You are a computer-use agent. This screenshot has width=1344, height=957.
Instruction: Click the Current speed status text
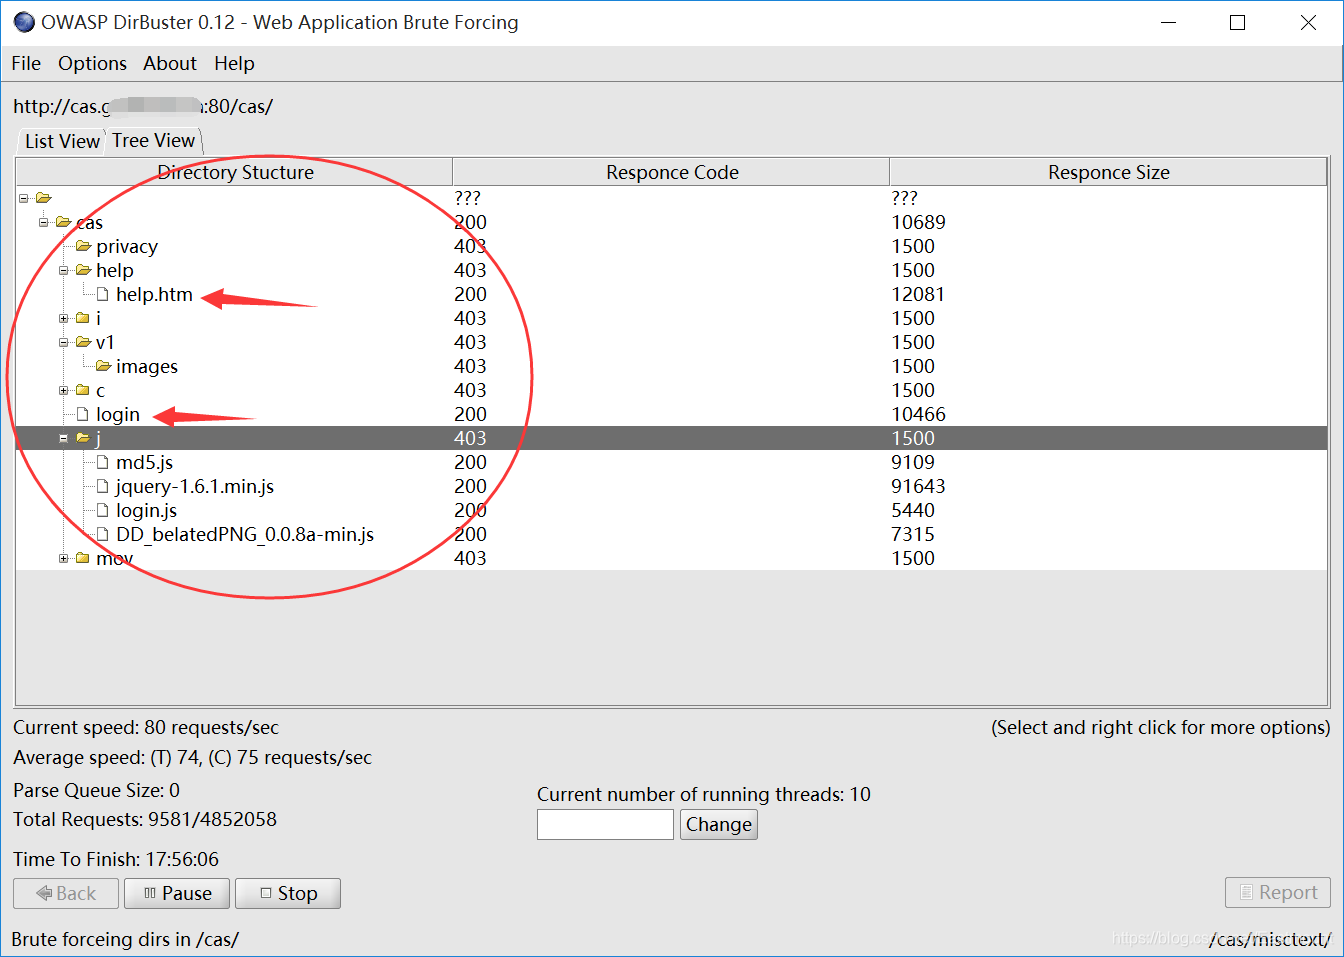click(146, 727)
